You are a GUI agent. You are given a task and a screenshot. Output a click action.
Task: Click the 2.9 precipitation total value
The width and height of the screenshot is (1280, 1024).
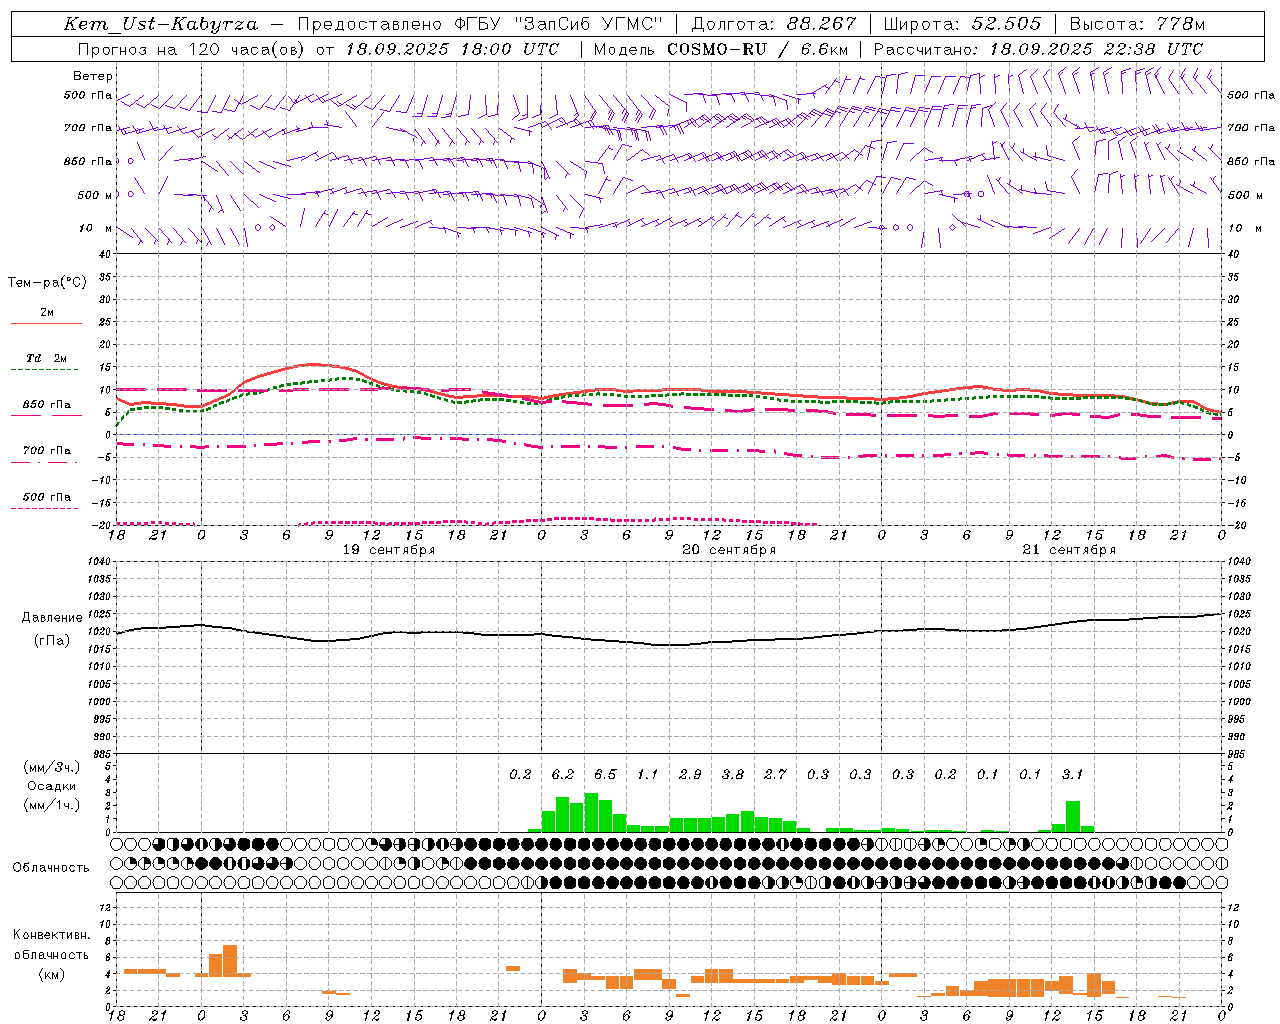pos(690,774)
